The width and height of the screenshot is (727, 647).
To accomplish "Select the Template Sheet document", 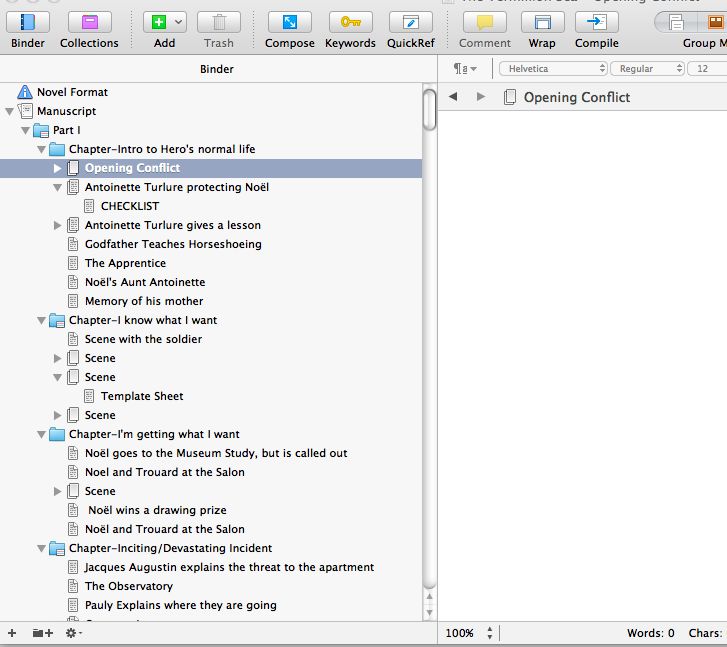I will coord(142,396).
